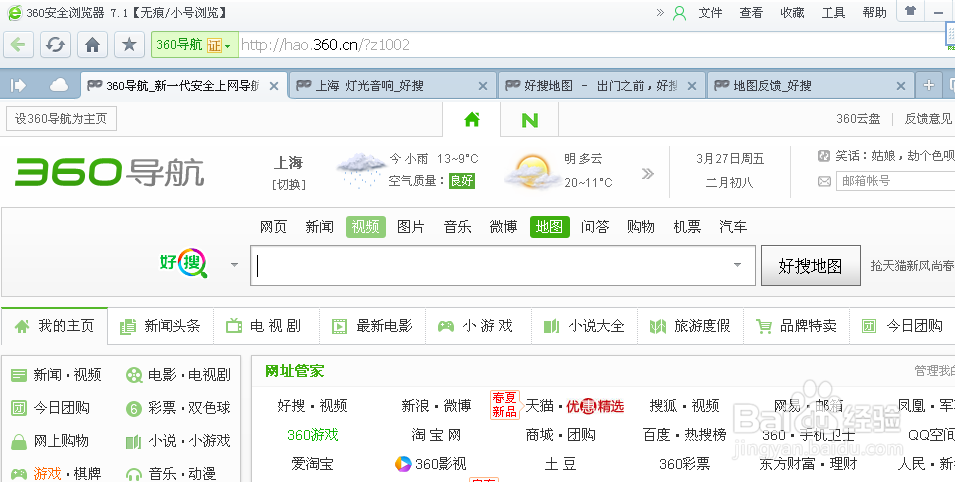Open the 文件 menu
955x482 pixels.
click(710, 12)
